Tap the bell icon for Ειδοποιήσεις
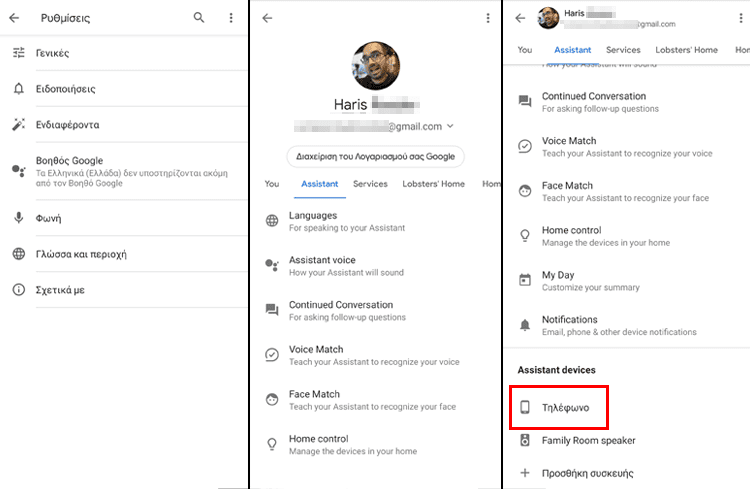This screenshot has width=750, height=489. (x=19, y=89)
